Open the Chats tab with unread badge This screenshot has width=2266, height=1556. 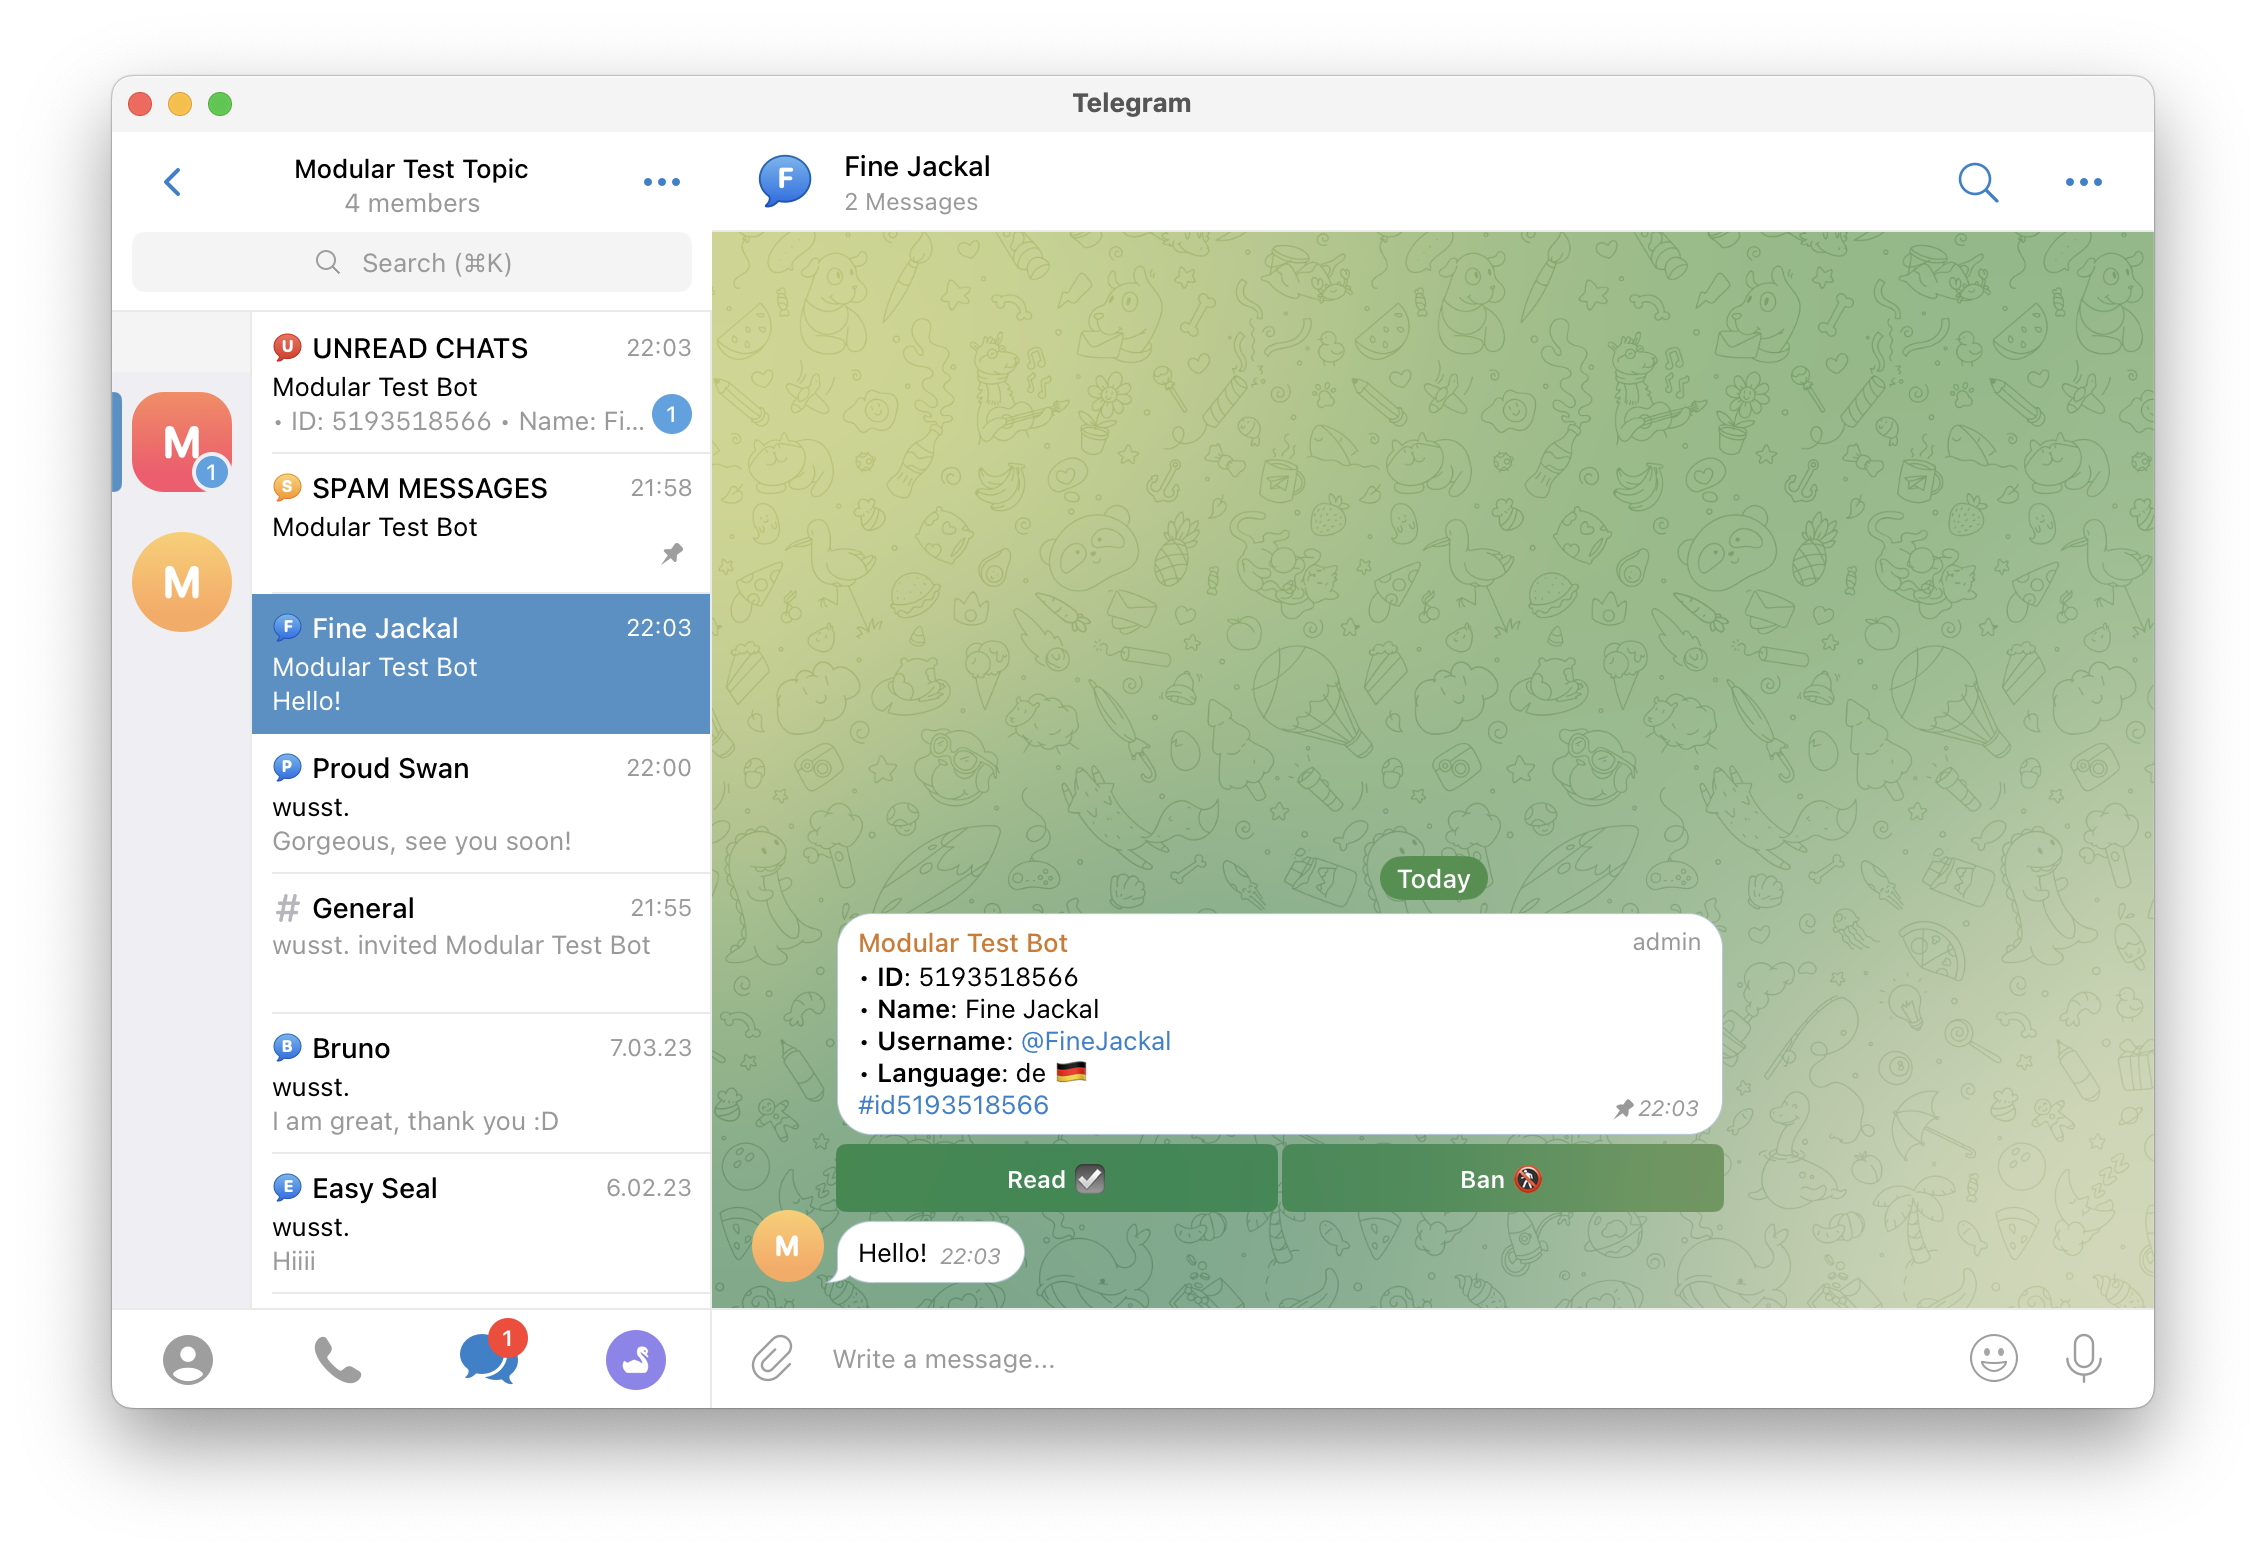488,1360
